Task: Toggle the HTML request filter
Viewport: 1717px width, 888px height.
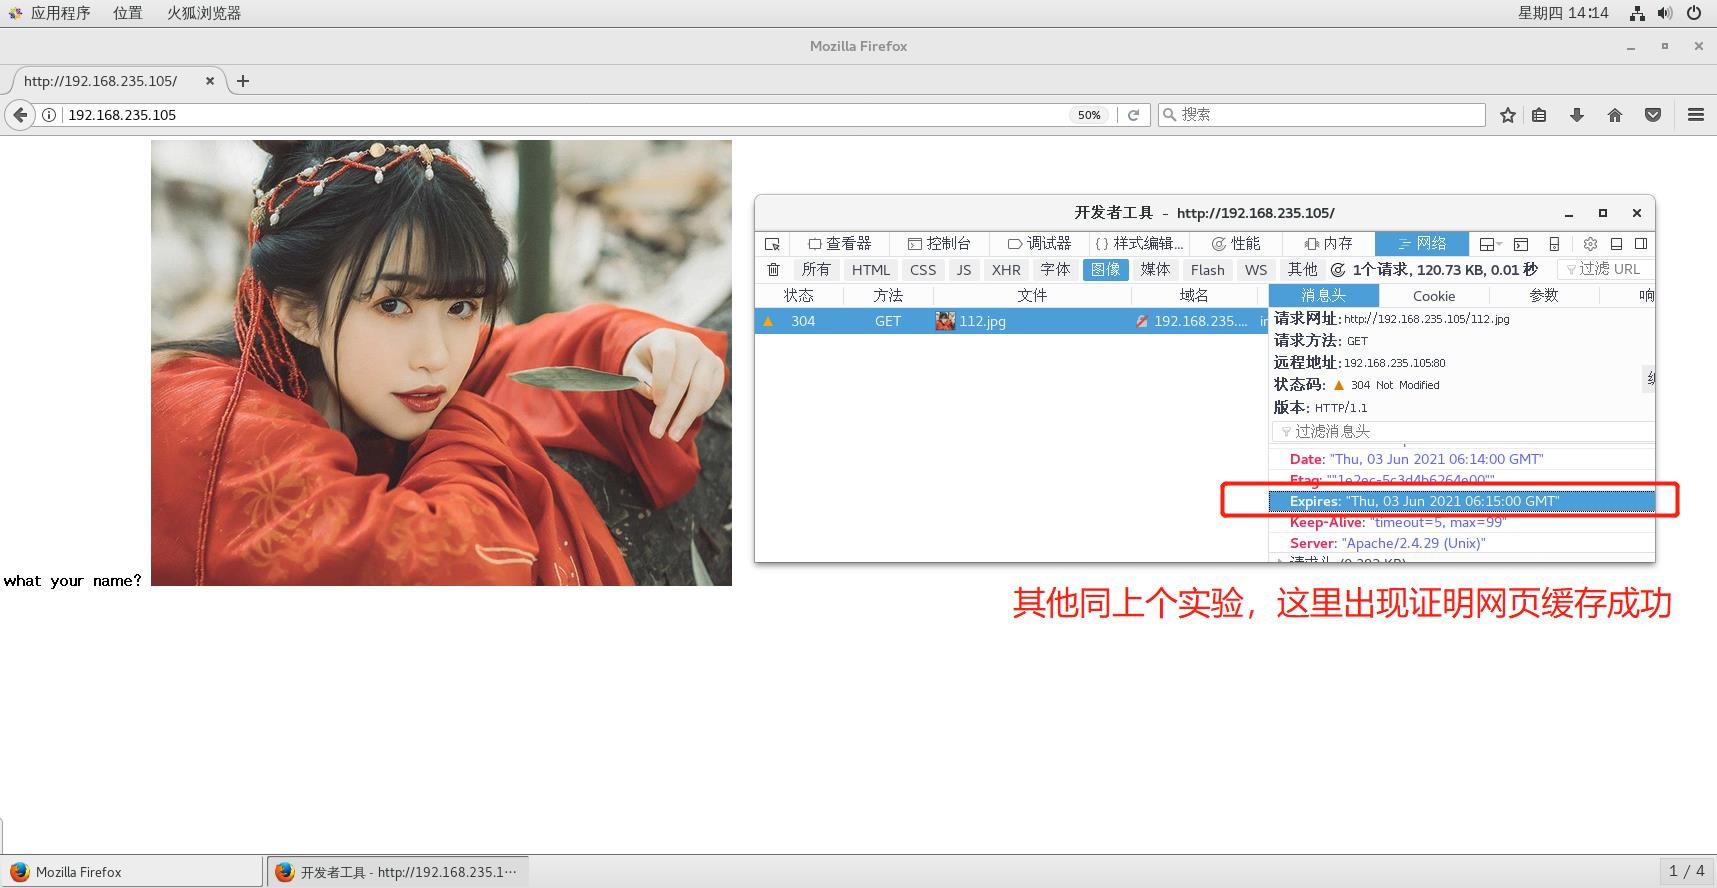Action: coord(871,270)
